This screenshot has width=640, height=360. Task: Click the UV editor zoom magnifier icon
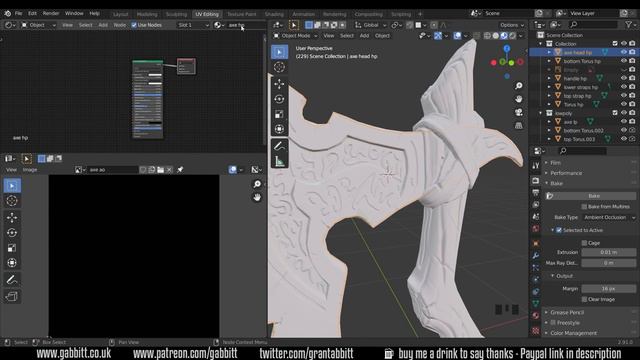(x=257, y=184)
